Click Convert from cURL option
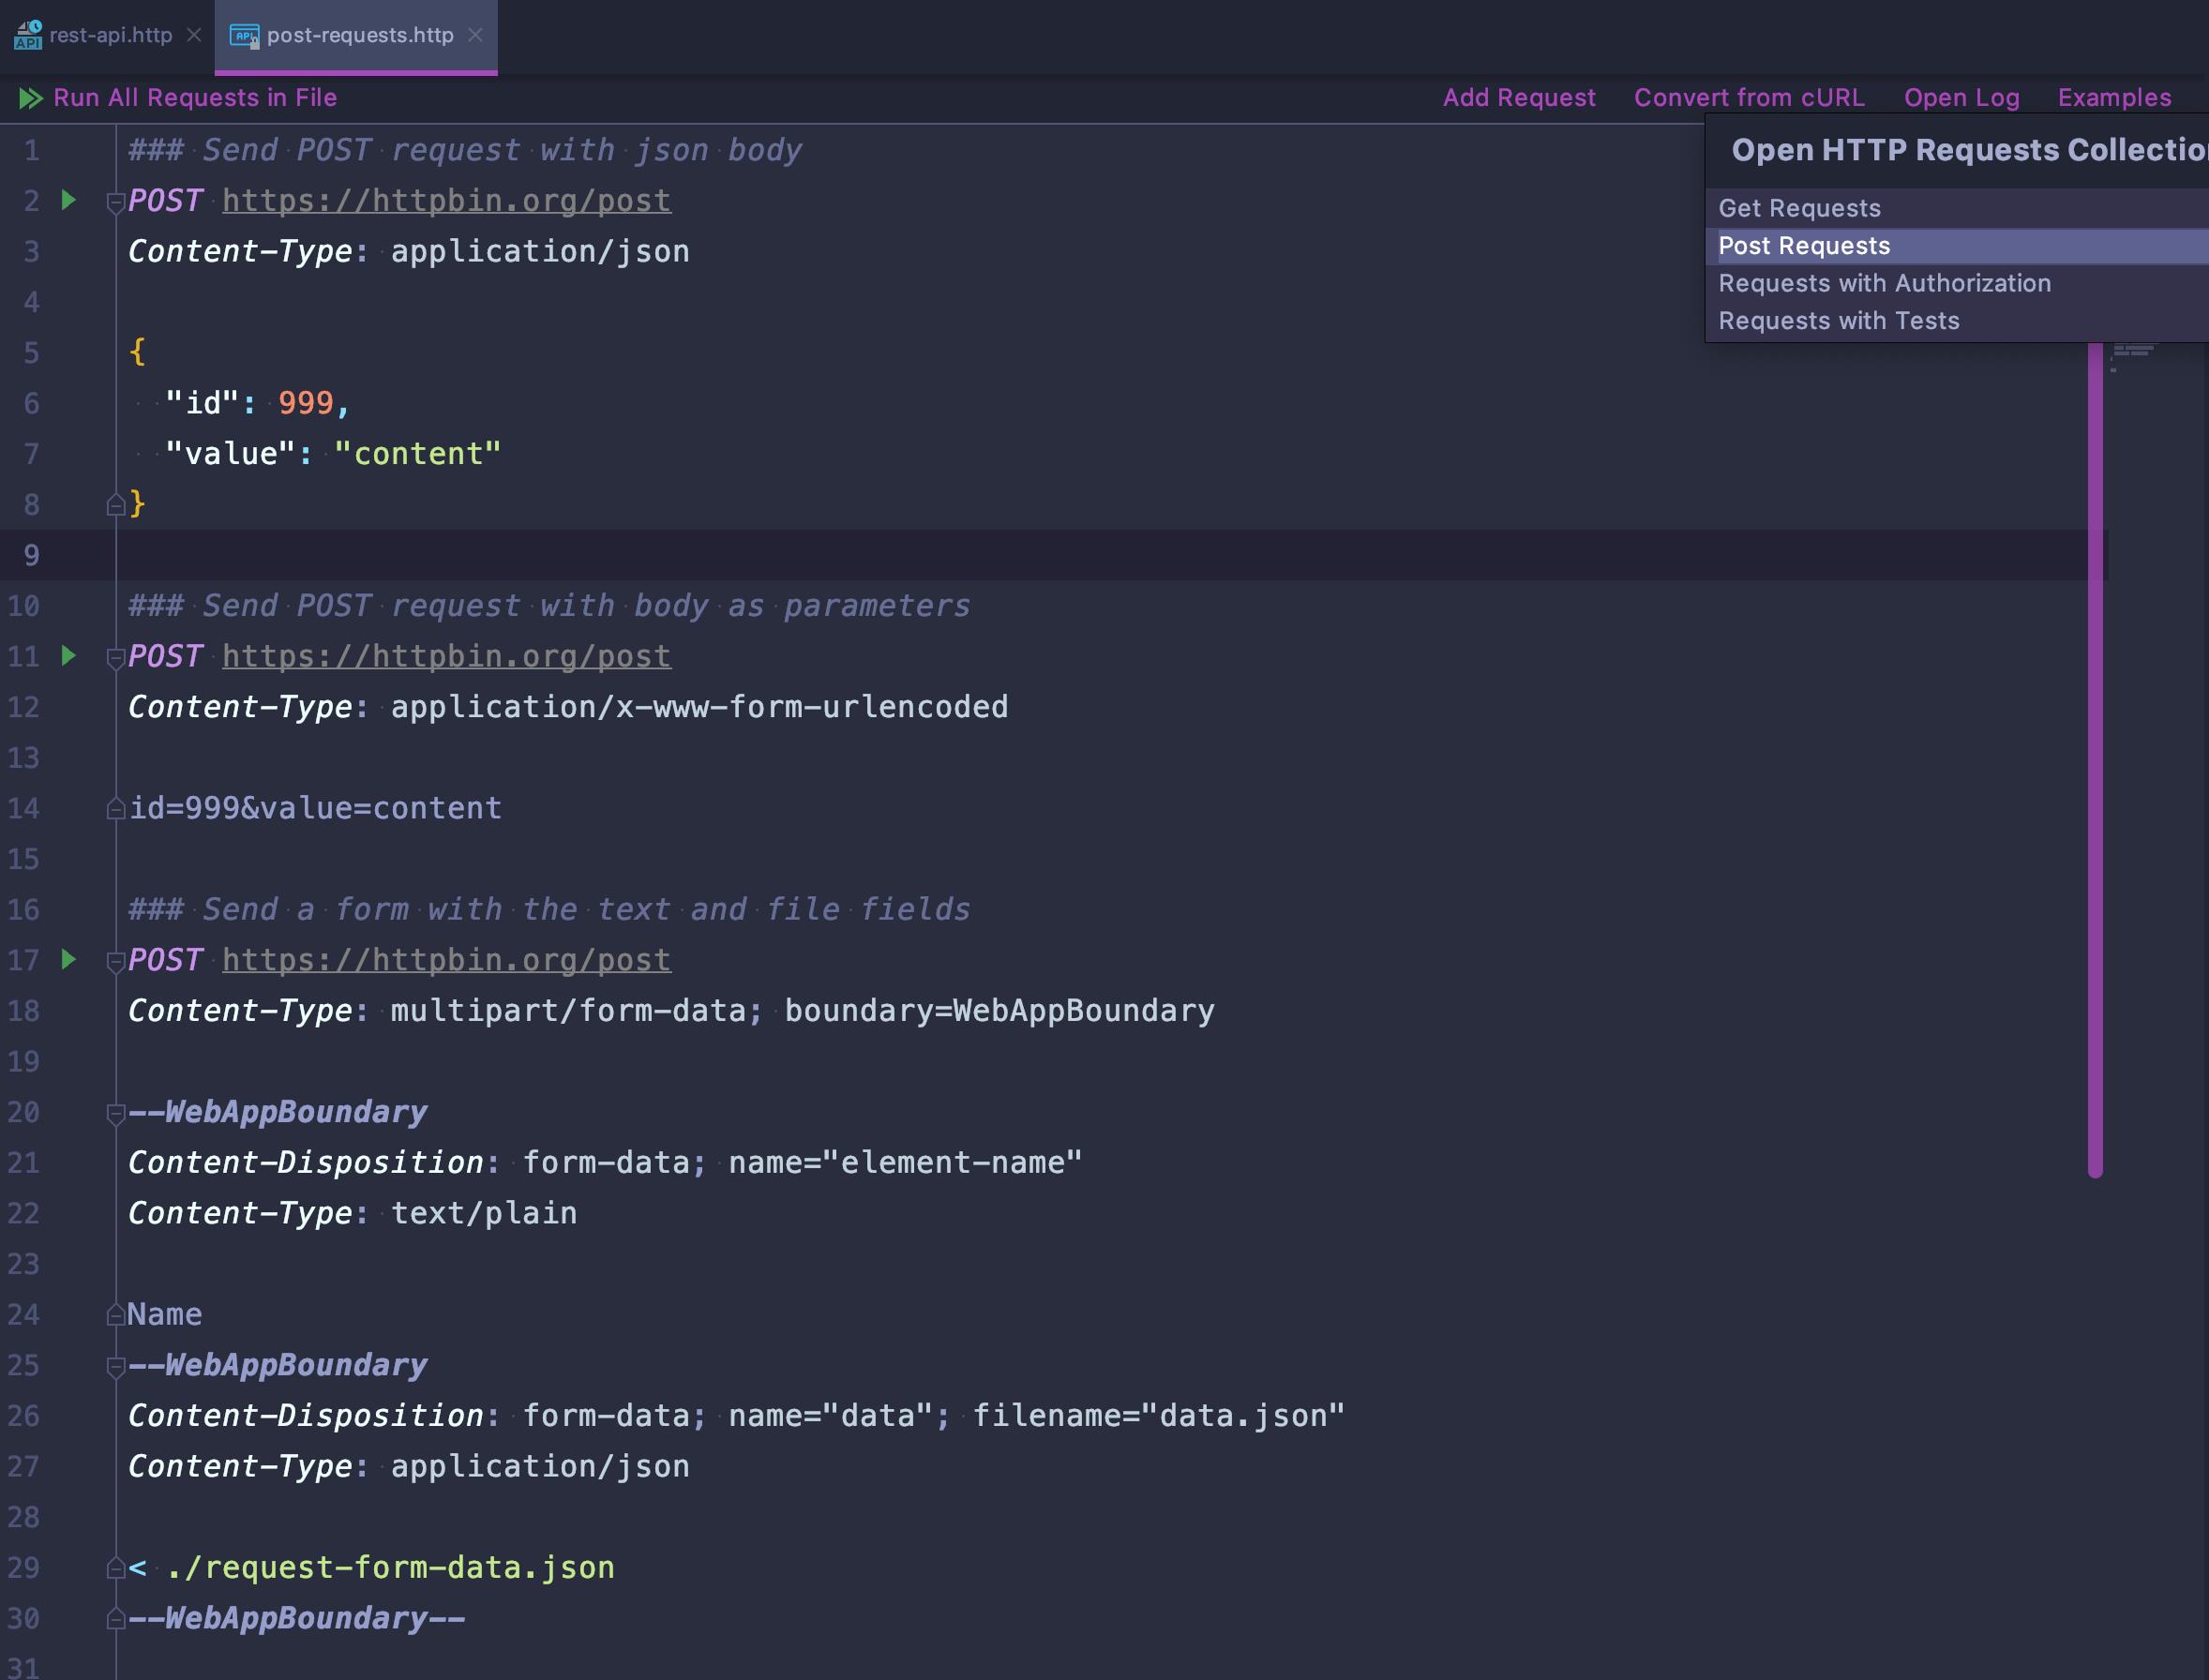The image size is (2209, 1680). tap(1751, 97)
